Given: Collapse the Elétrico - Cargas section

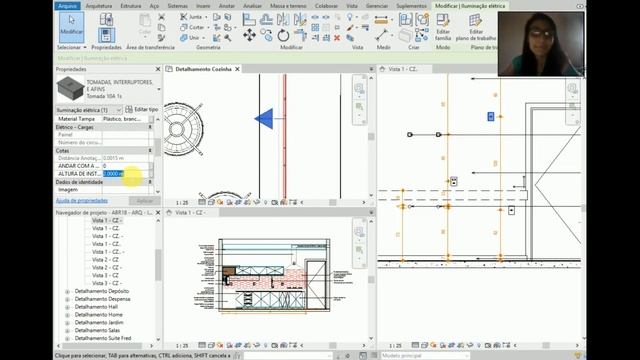Looking at the screenshot, I should (150, 127).
